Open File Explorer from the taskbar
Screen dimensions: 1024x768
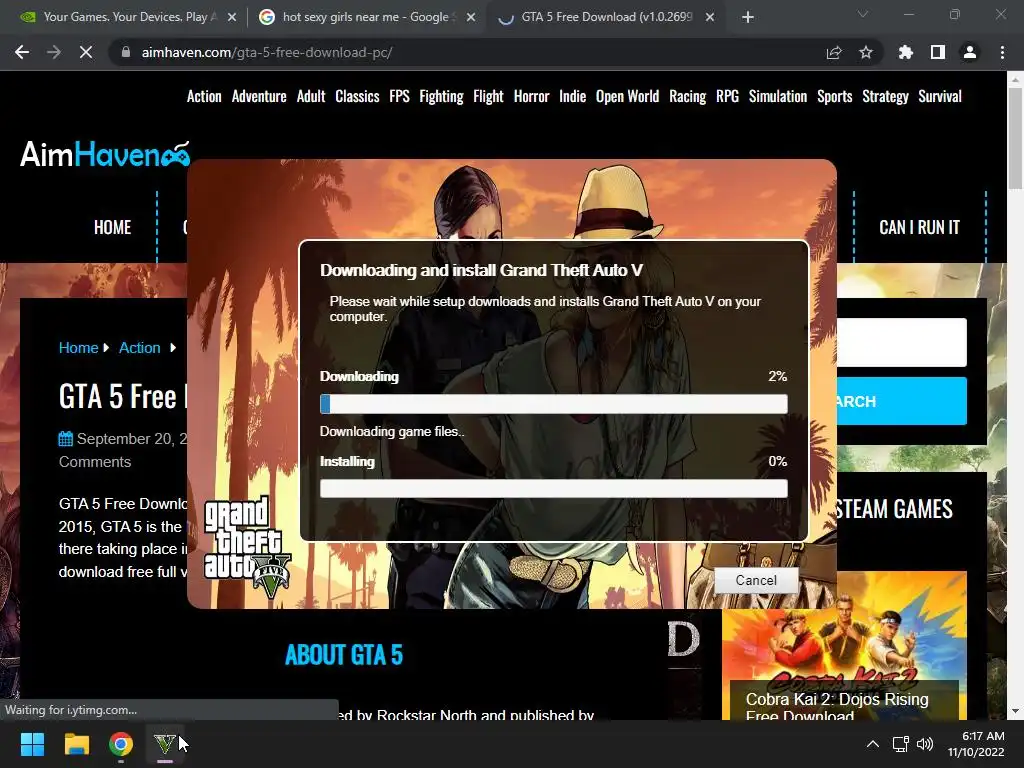(76, 744)
